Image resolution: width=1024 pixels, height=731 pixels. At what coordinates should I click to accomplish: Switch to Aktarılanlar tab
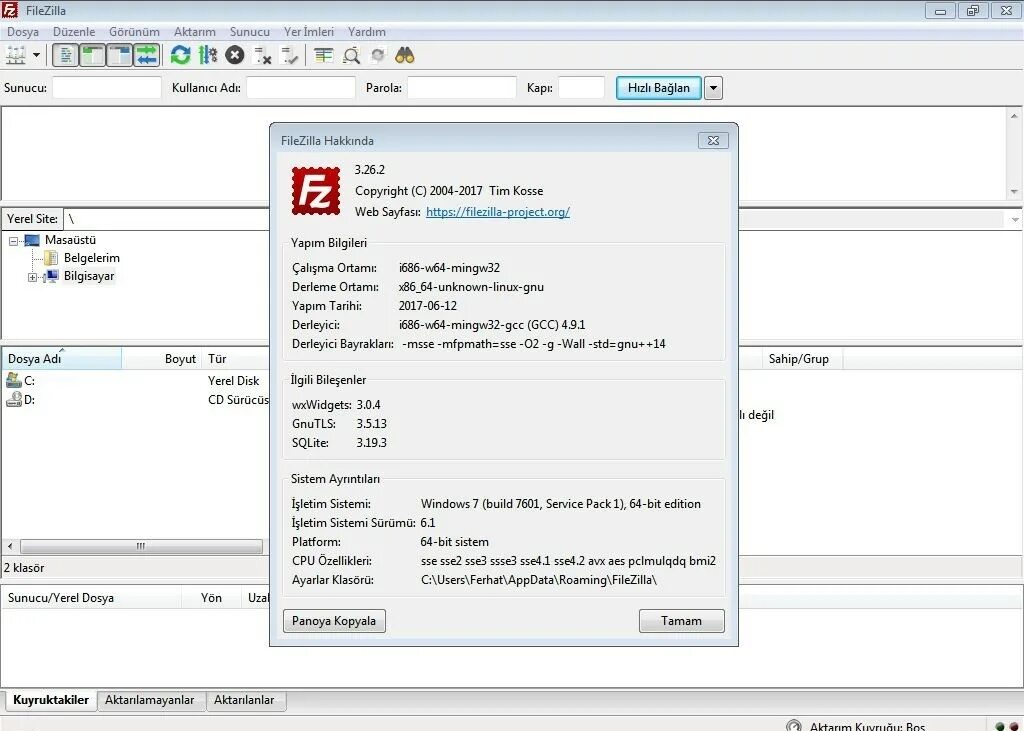(244, 700)
